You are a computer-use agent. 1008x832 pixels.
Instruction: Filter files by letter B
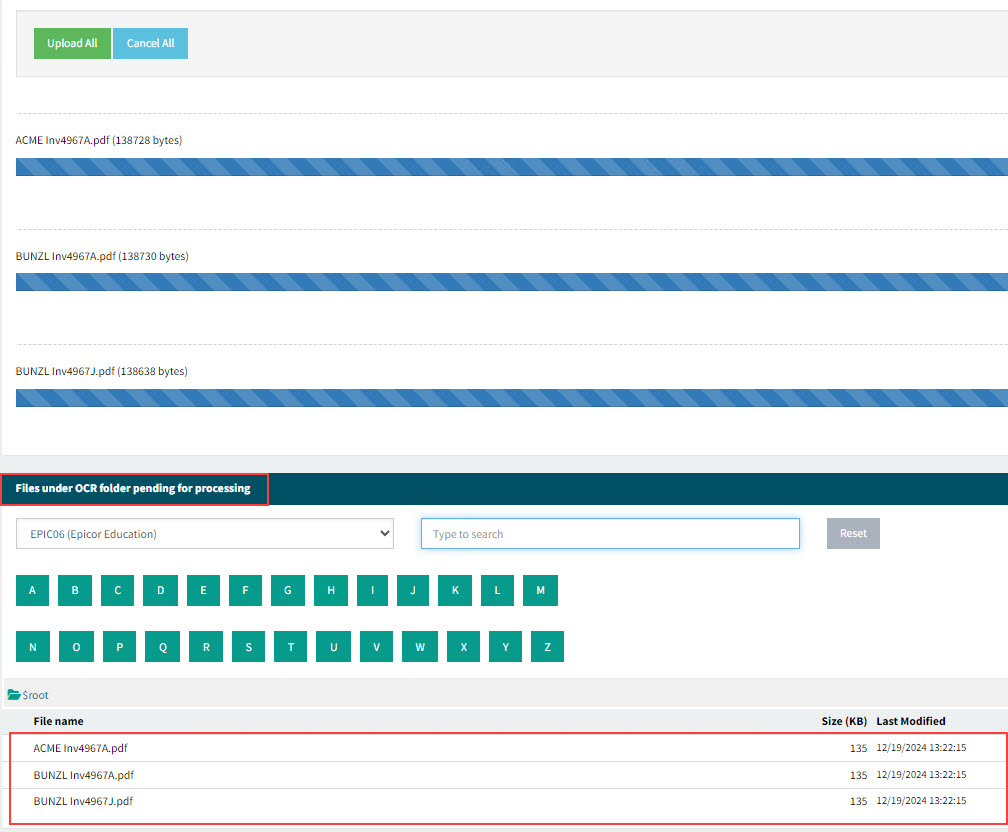tap(75, 591)
